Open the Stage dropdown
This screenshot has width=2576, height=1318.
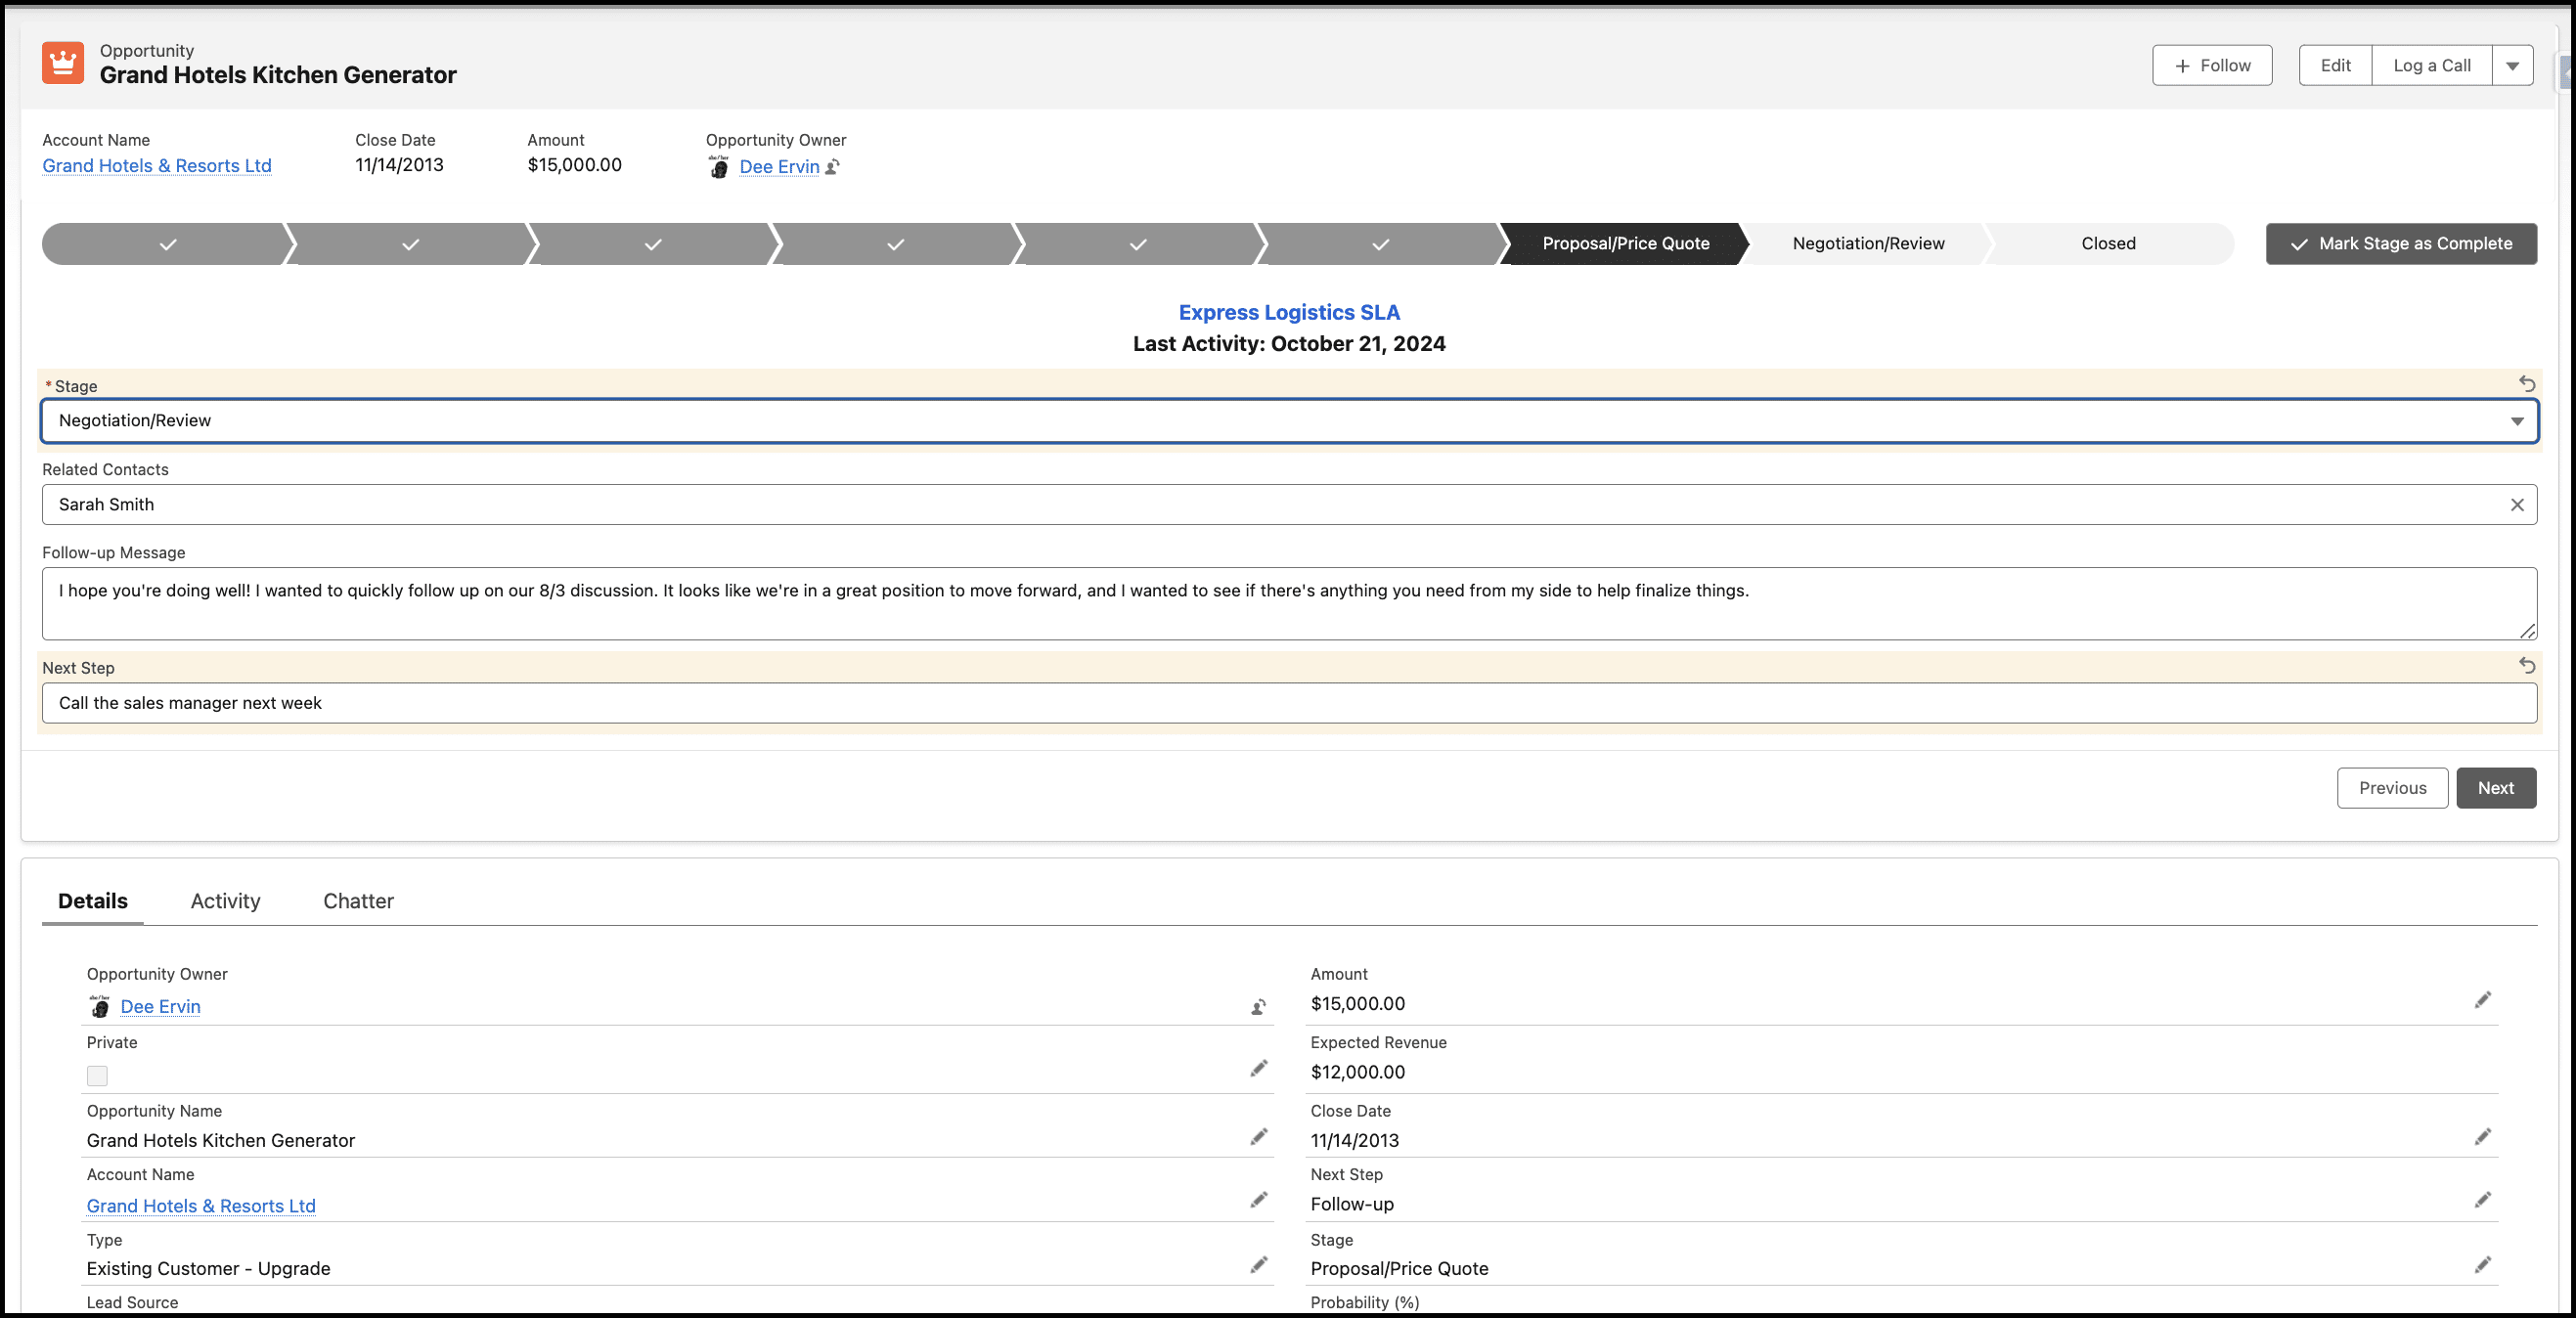click(1289, 421)
